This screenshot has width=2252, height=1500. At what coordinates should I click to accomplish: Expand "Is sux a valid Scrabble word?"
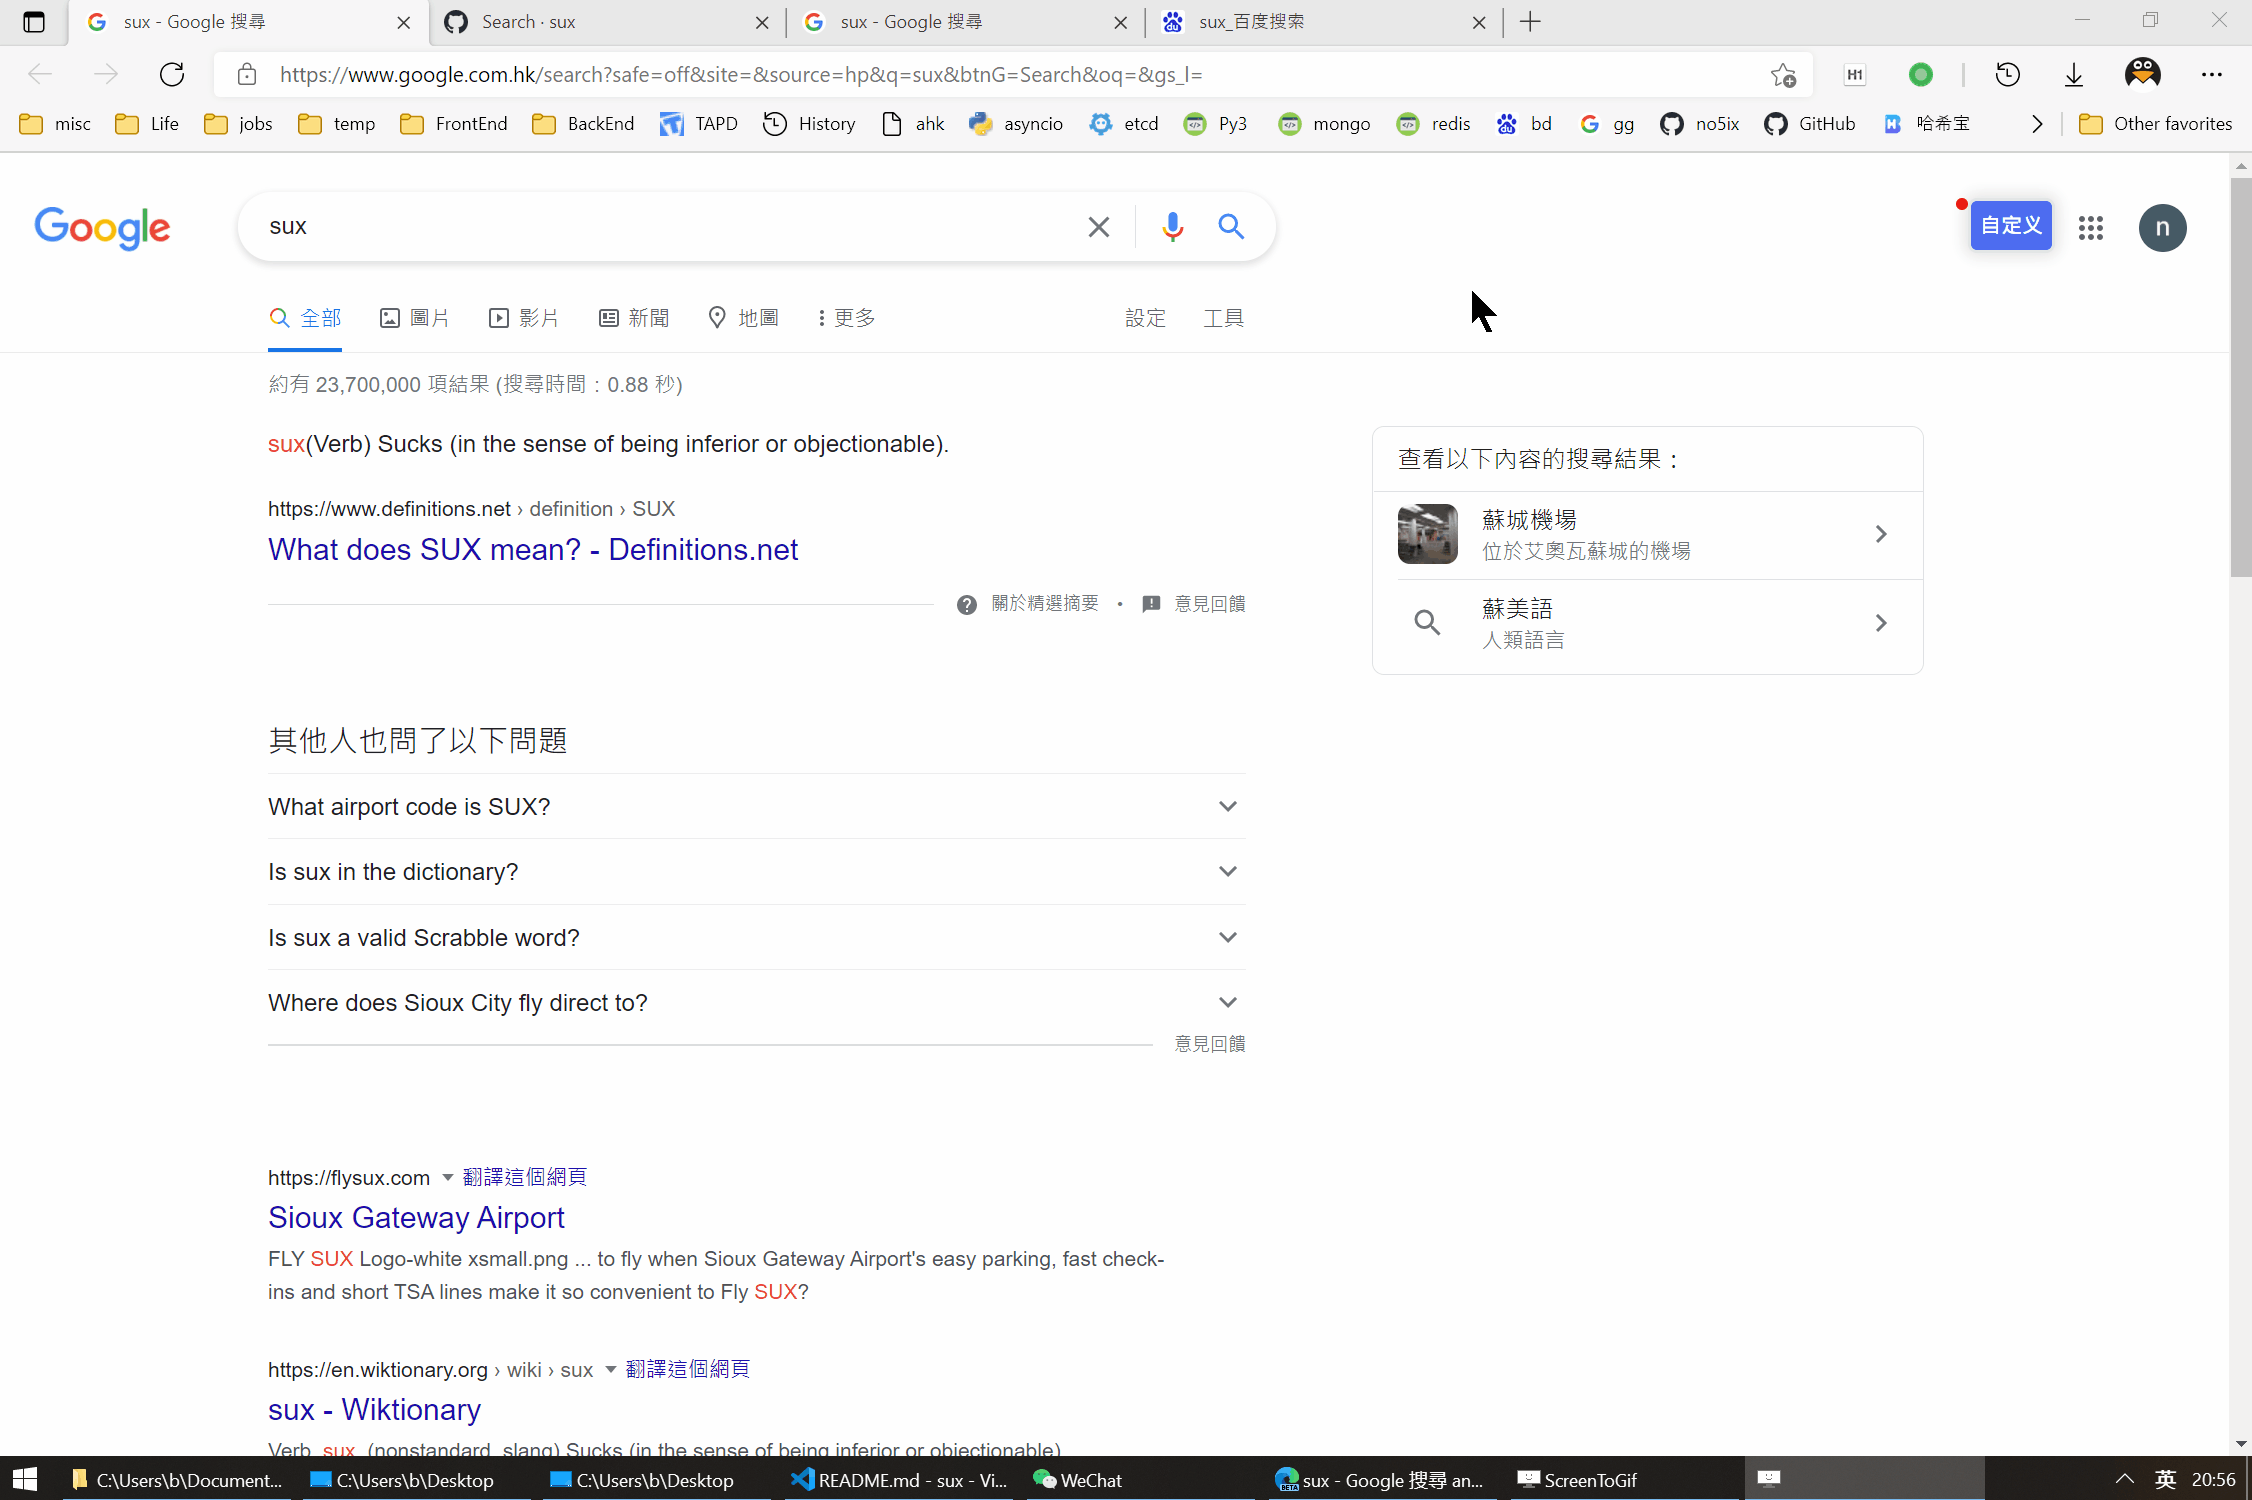(1227, 937)
